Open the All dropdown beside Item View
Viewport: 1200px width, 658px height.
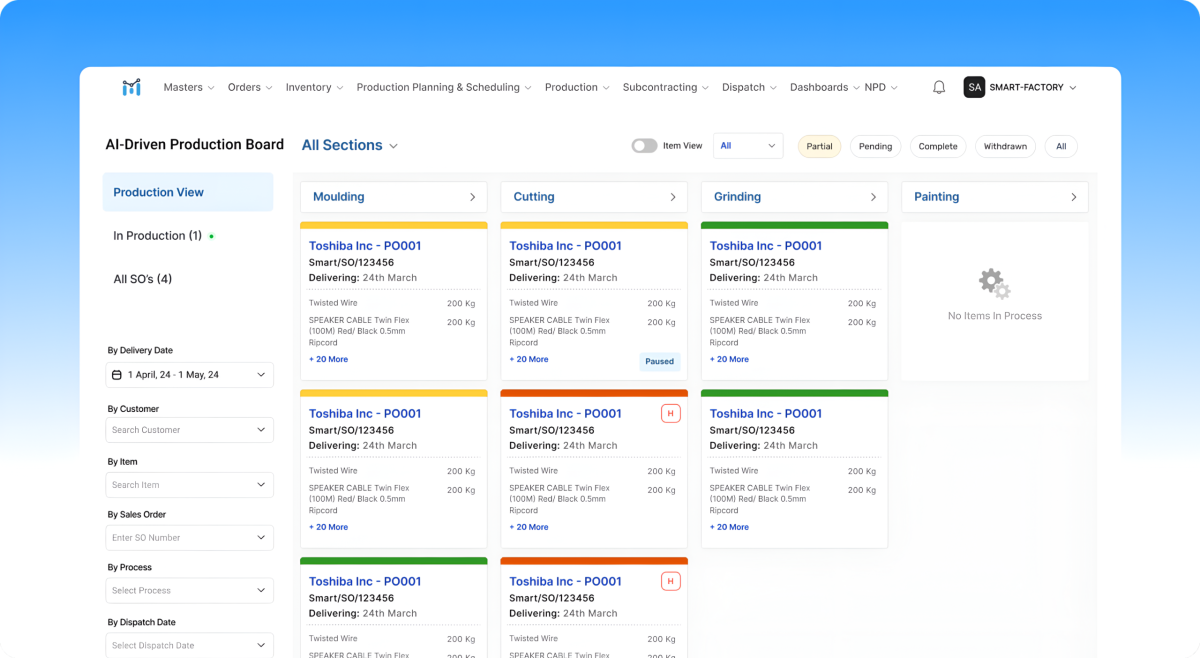coord(748,146)
